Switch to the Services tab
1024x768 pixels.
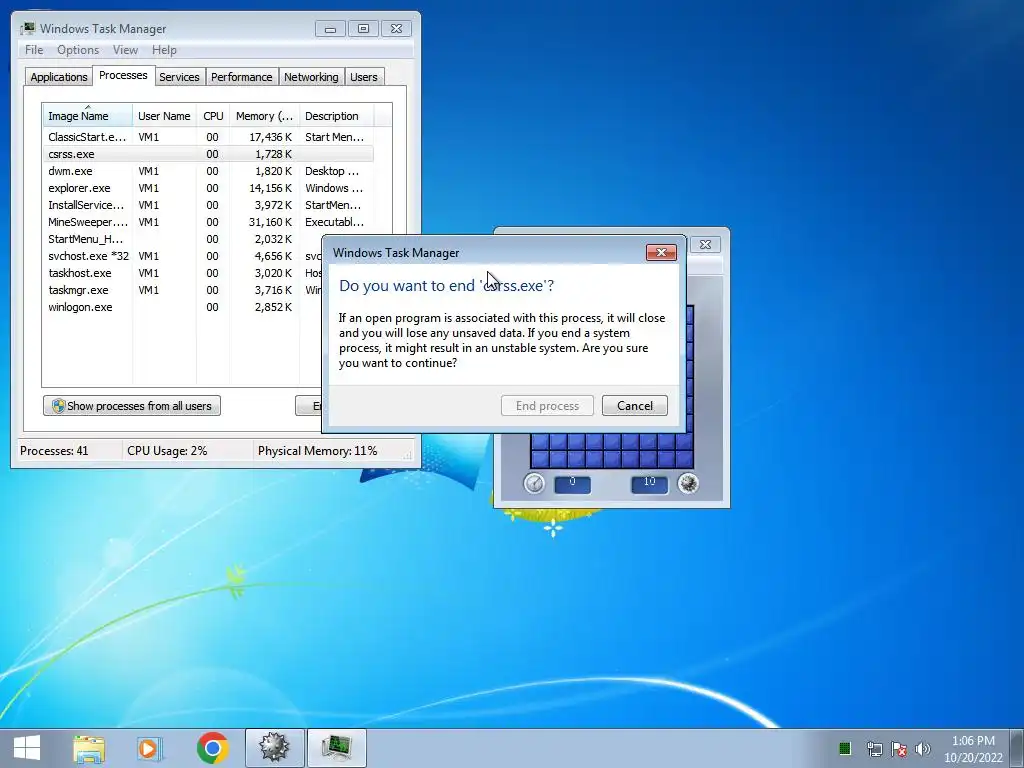coord(179,77)
